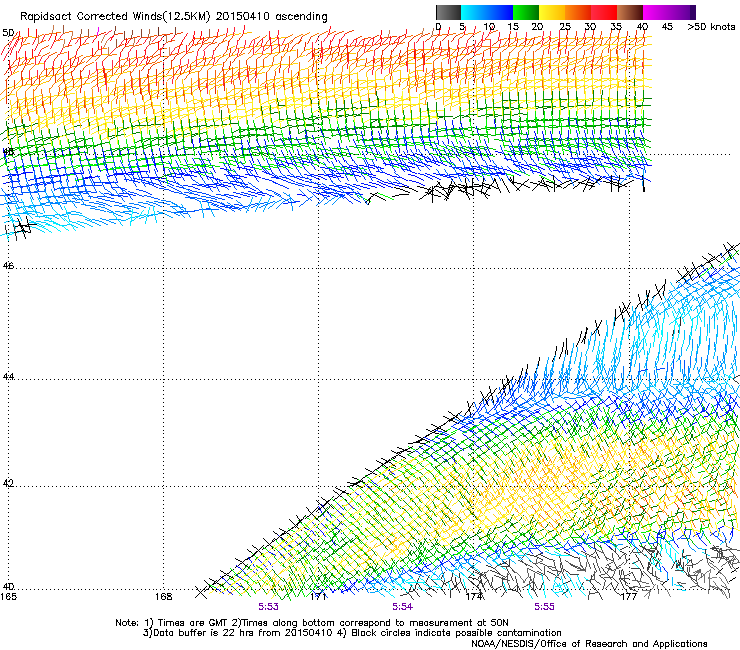Viewport: 740px width, 650px height.
Task: Click the green 15-20 knots legend segment
Action: [526, 12]
